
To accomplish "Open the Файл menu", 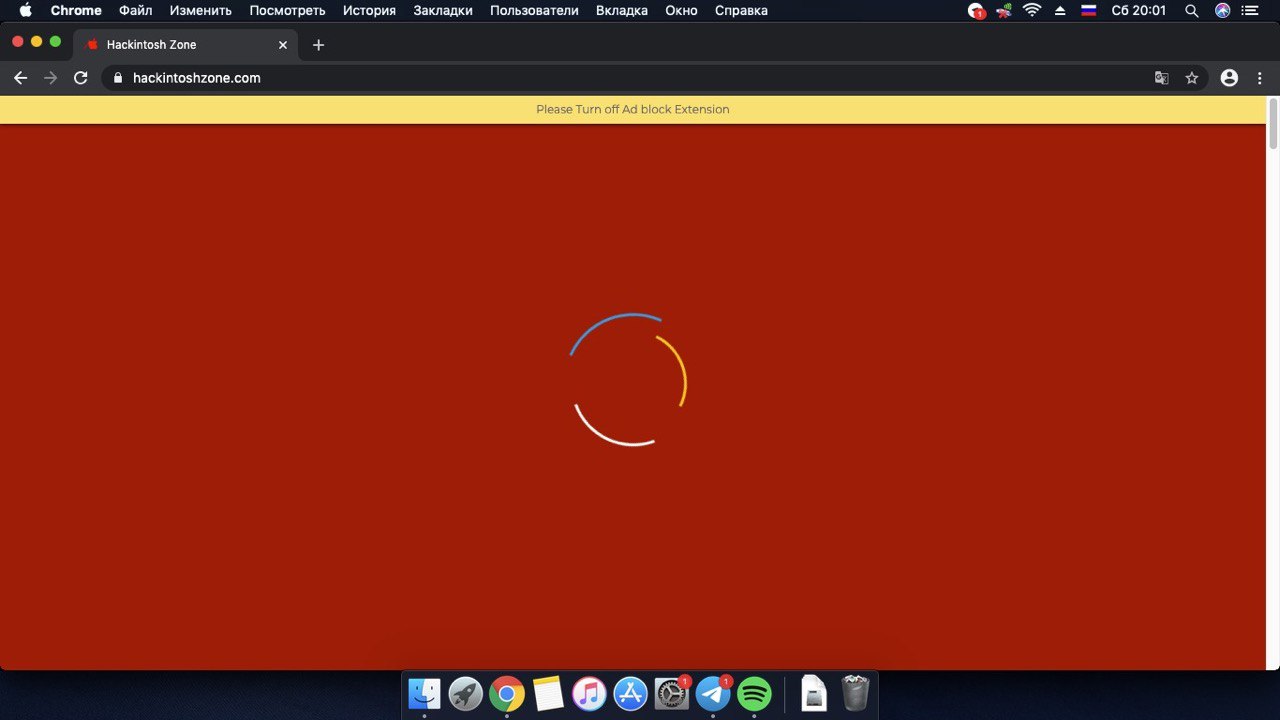I will pos(135,11).
